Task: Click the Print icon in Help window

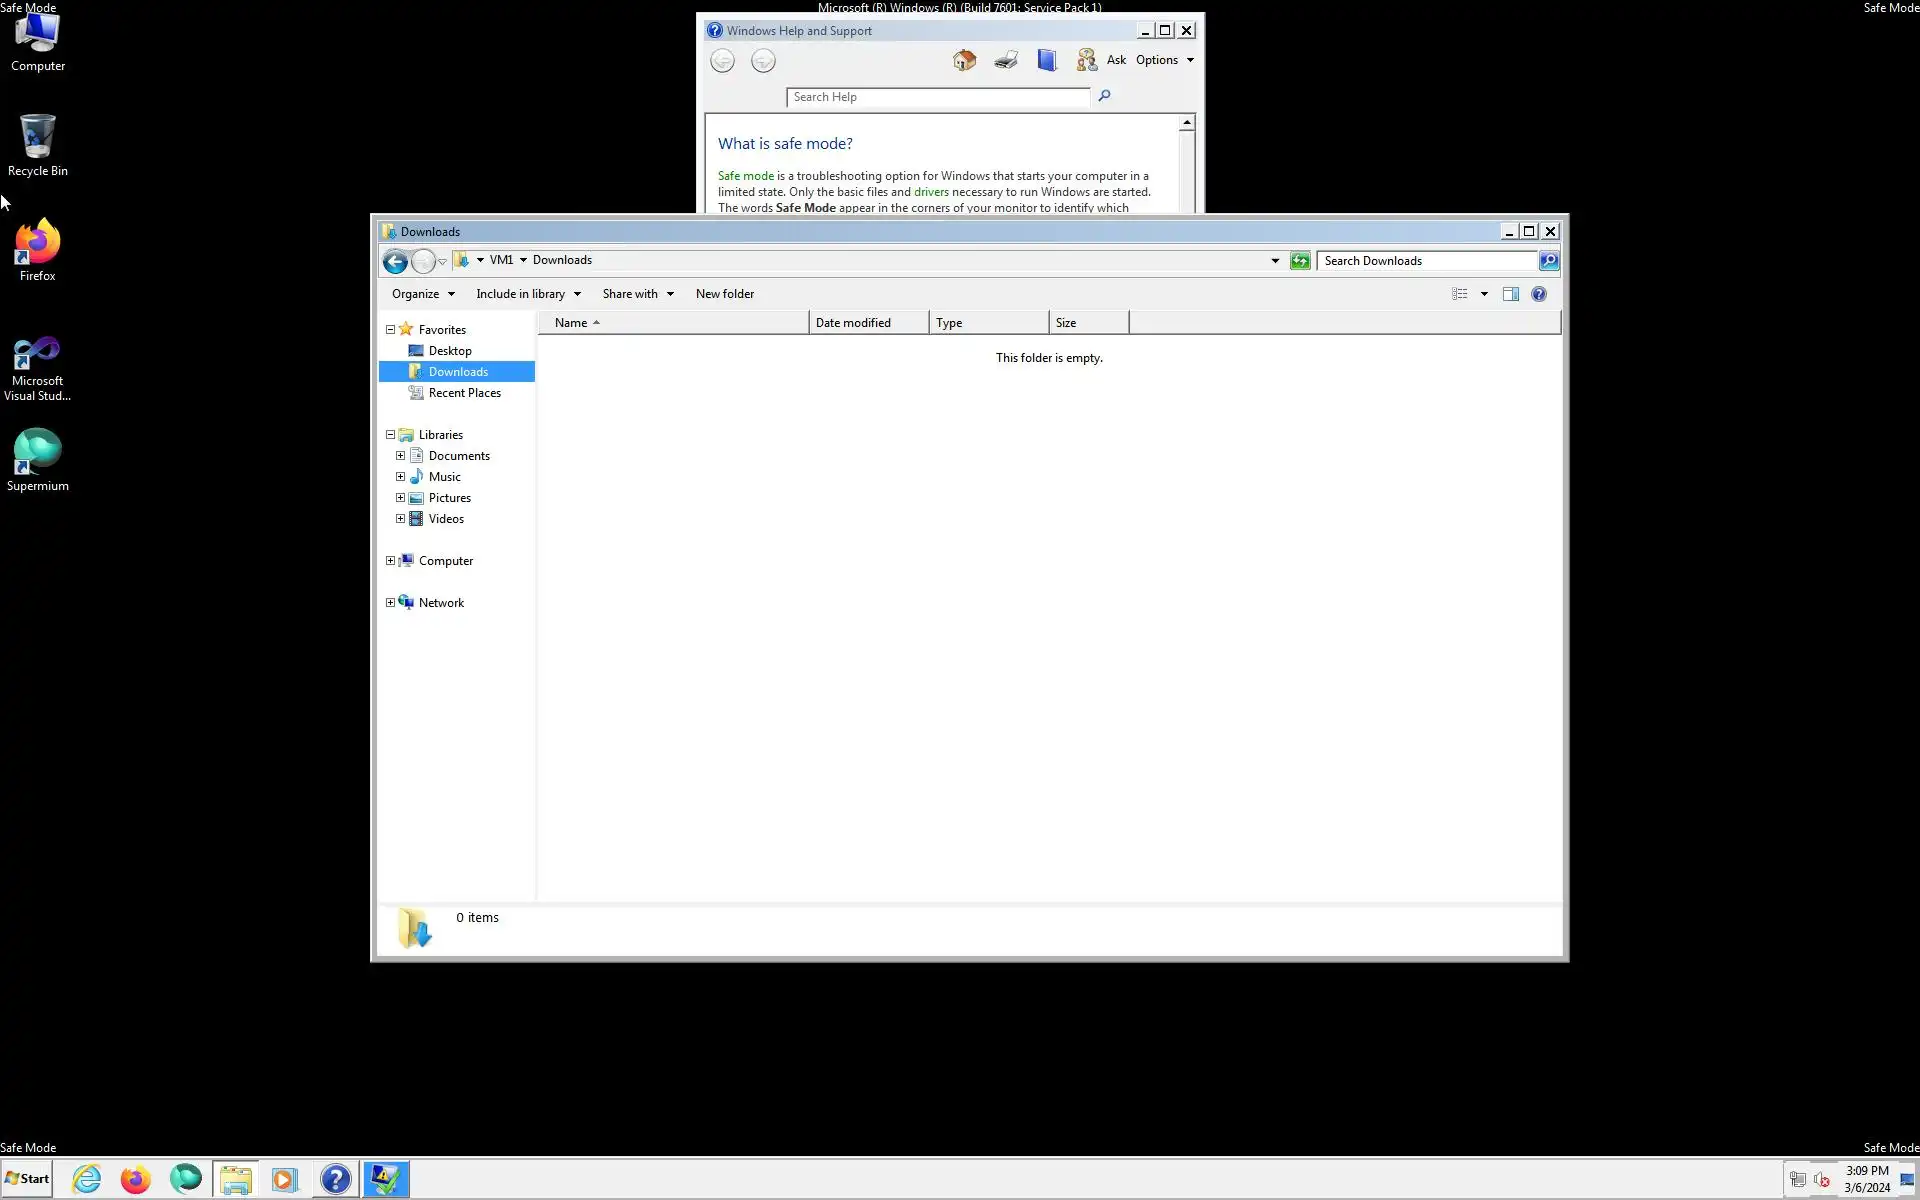Action: coord(1006,60)
